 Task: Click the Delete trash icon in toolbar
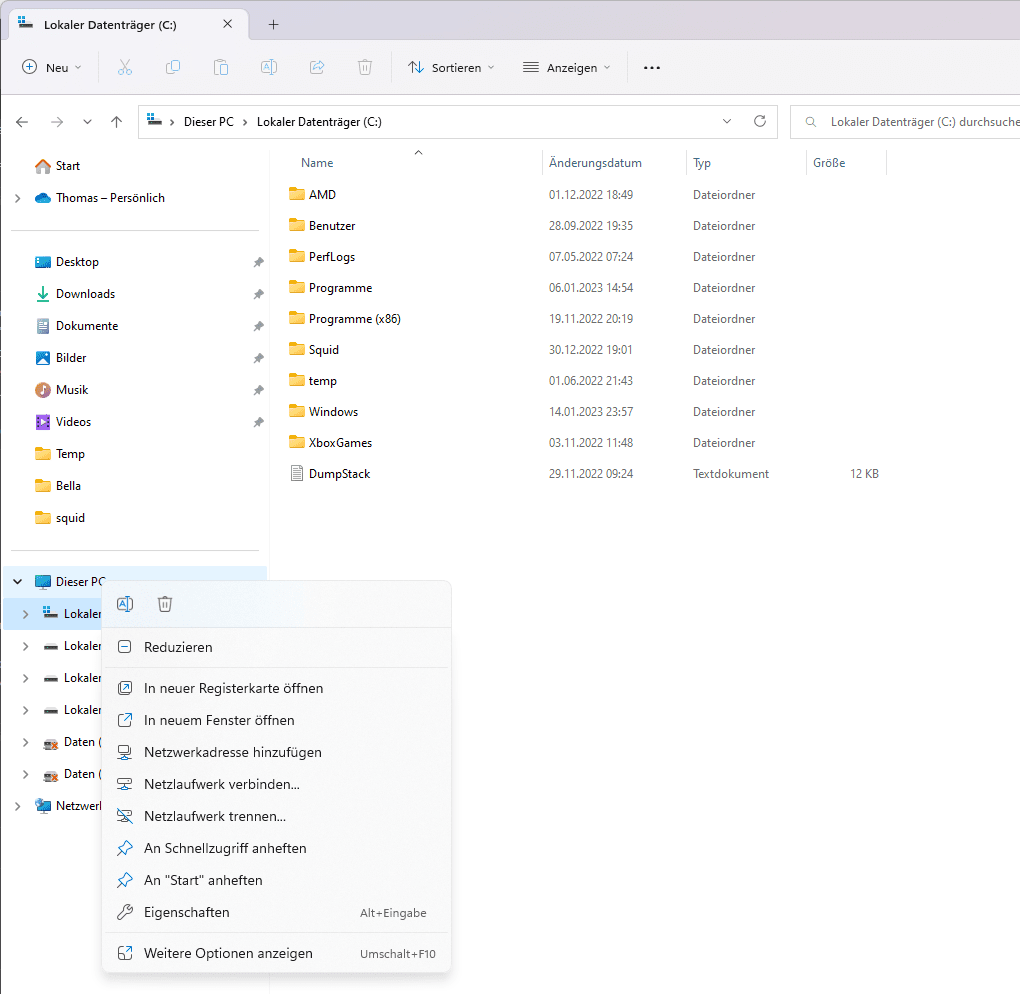tap(365, 68)
